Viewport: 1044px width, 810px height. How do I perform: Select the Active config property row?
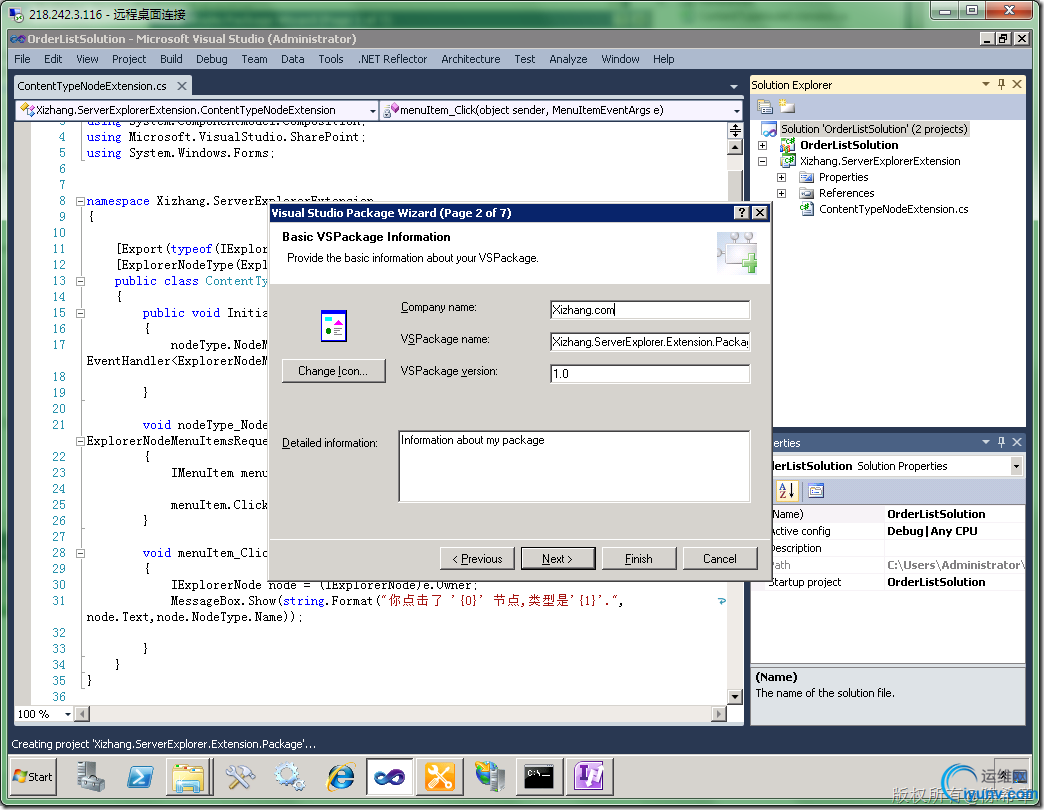click(x=898, y=531)
